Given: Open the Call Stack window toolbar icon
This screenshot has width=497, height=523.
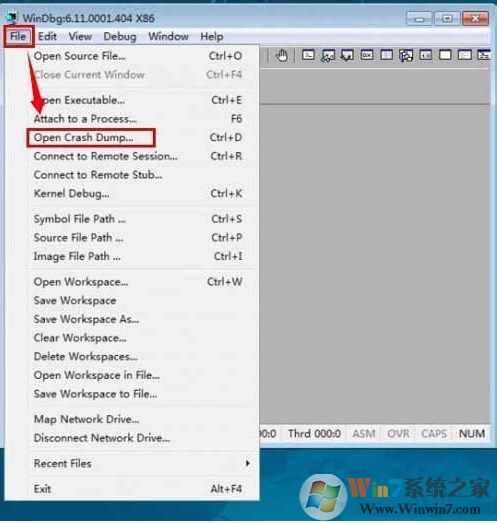Looking at the screenshot, I should click(x=406, y=55).
